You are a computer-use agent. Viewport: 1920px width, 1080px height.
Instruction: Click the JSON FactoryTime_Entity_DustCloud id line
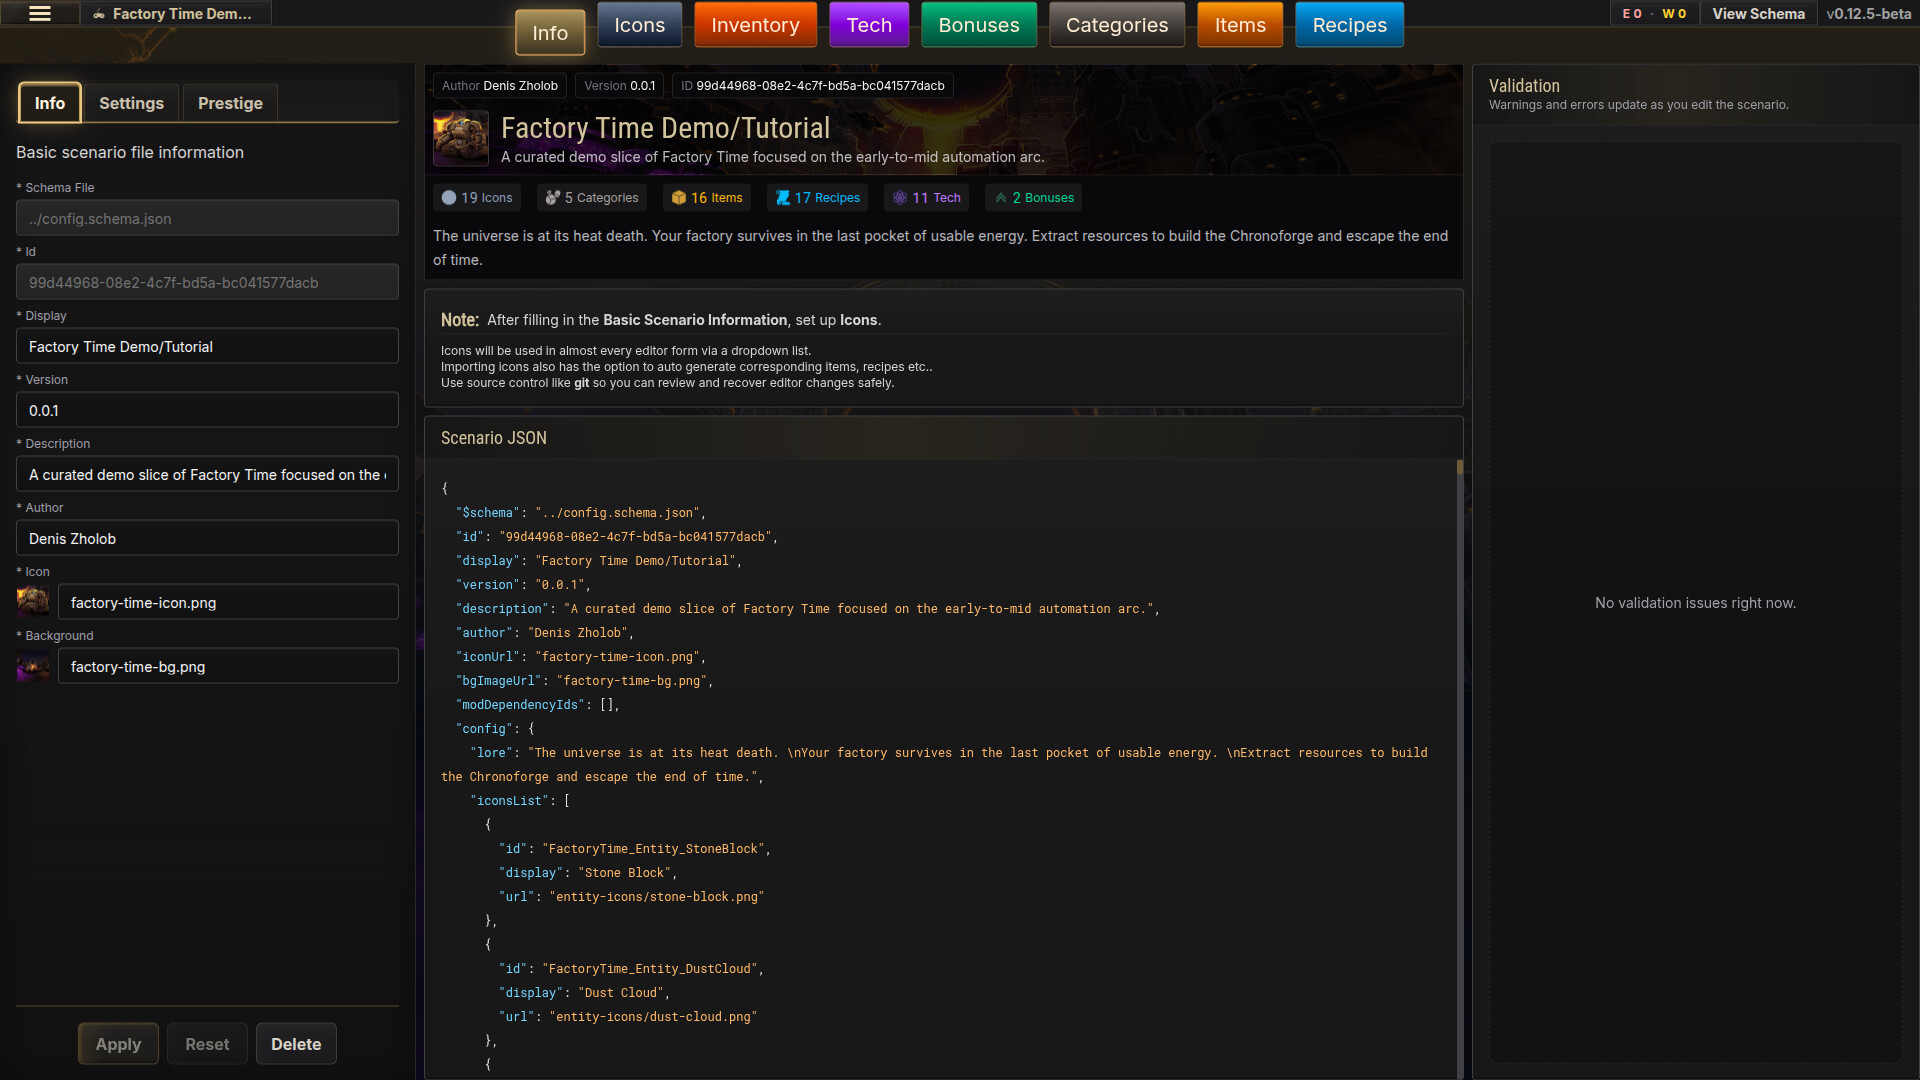632,969
